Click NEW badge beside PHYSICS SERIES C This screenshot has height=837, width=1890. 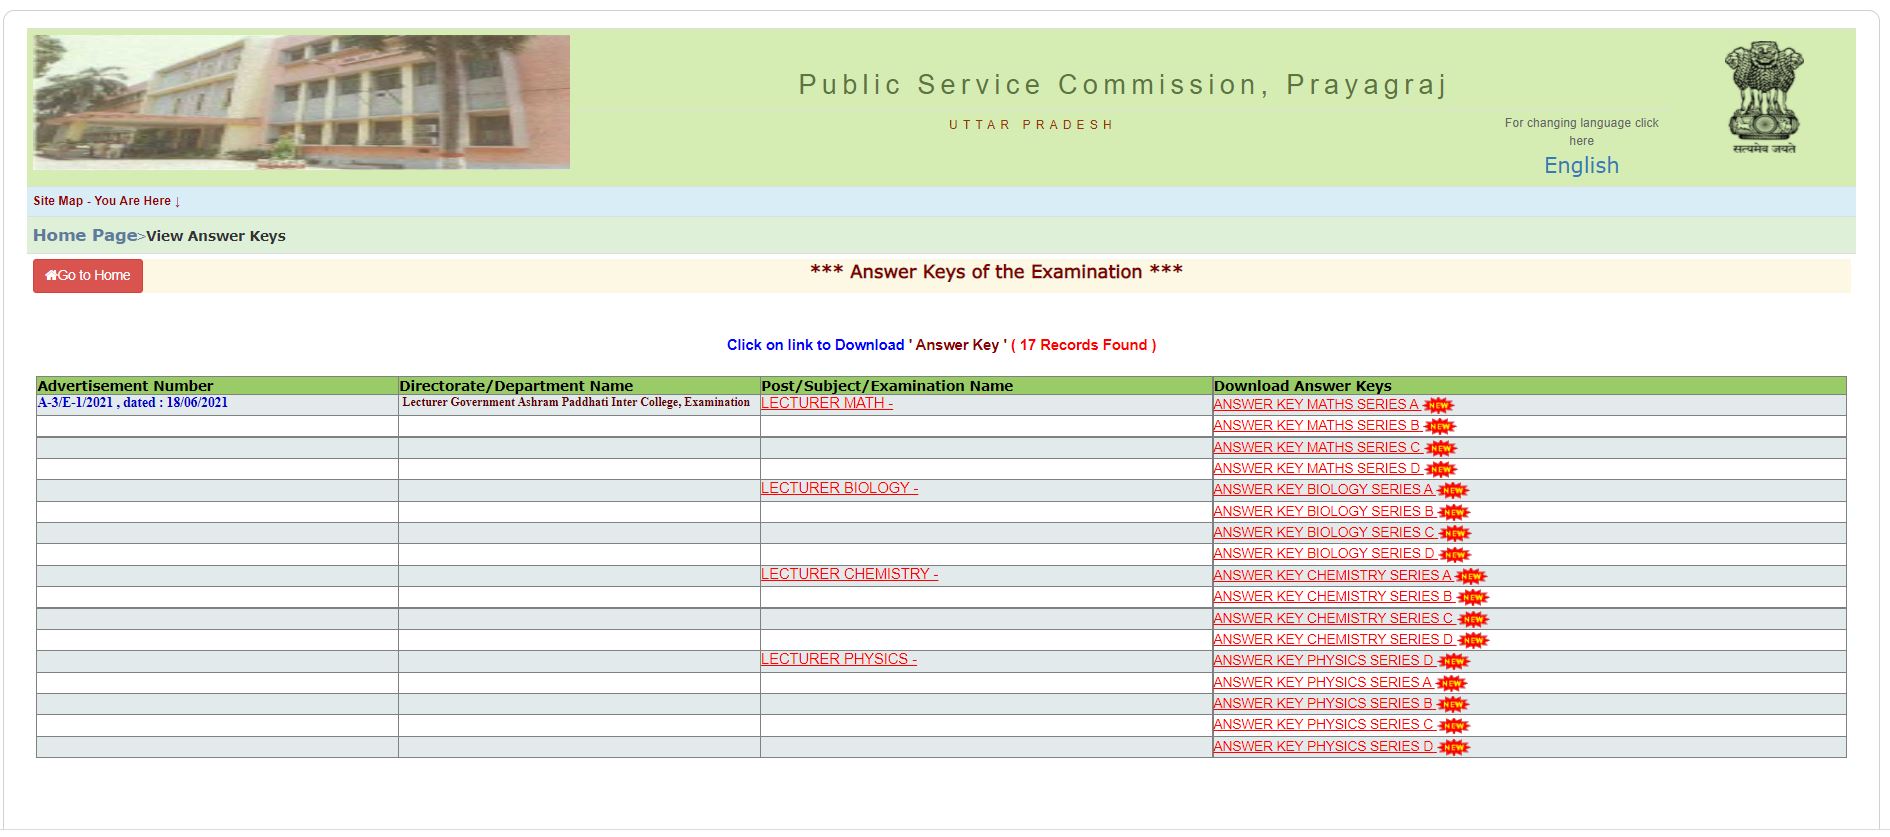(1454, 726)
